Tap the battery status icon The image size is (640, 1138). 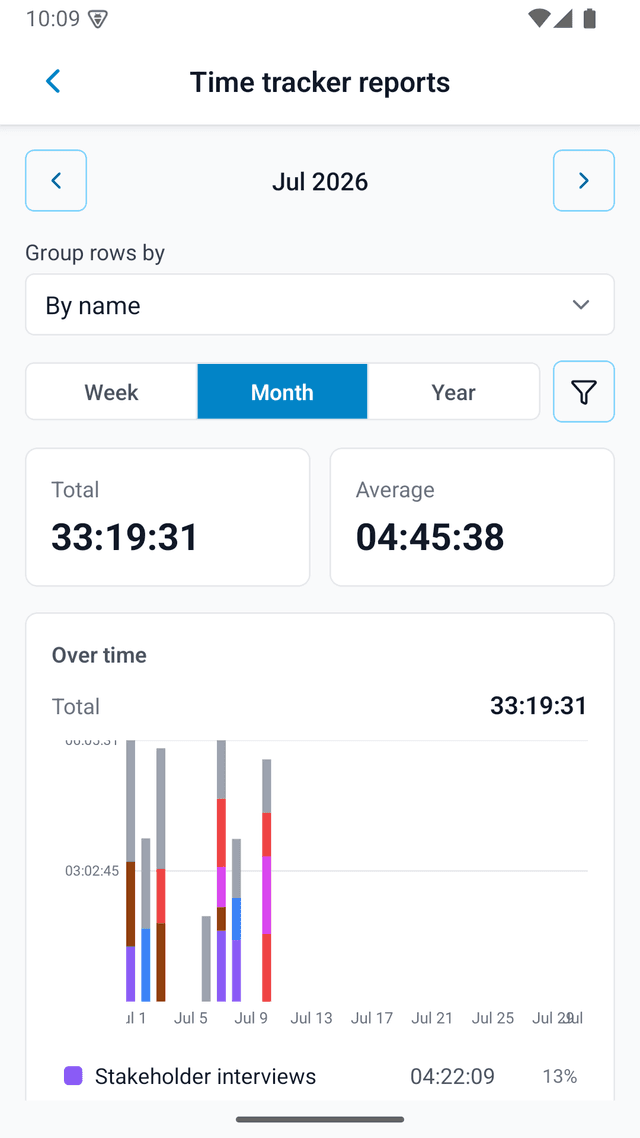click(589, 18)
